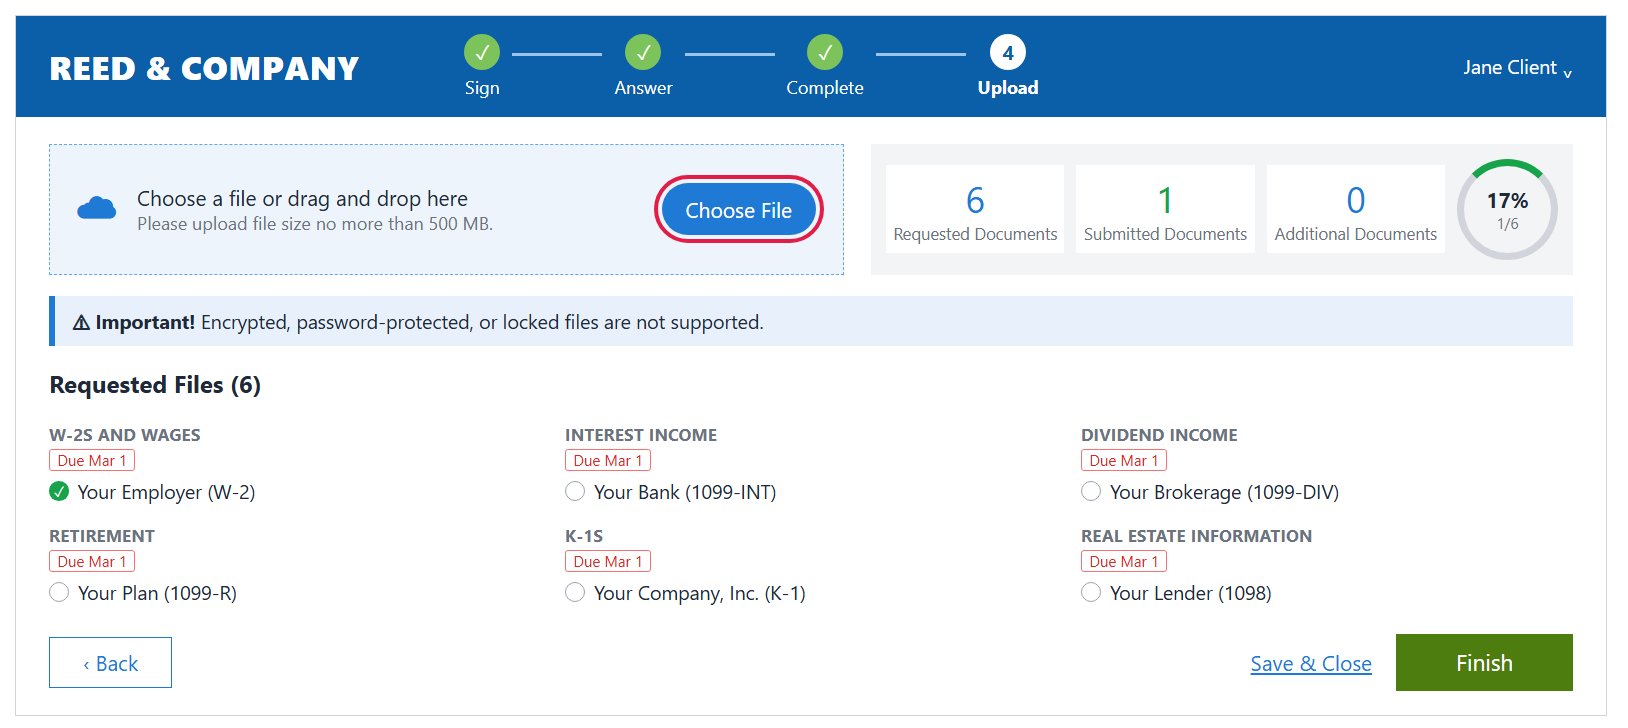
Task: Click the REAL ESTATE INFORMATION category heading
Action: [1196, 536]
